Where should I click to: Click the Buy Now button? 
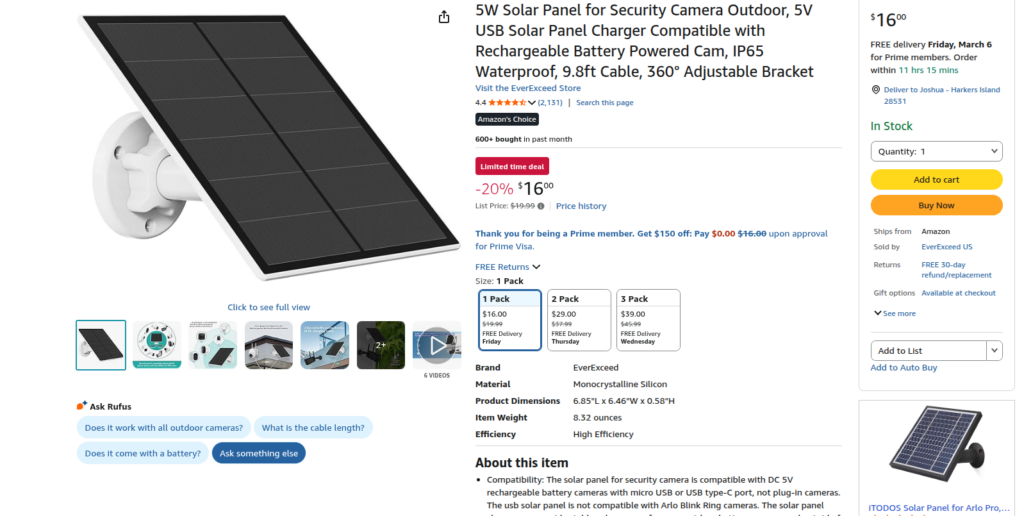click(936, 205)
